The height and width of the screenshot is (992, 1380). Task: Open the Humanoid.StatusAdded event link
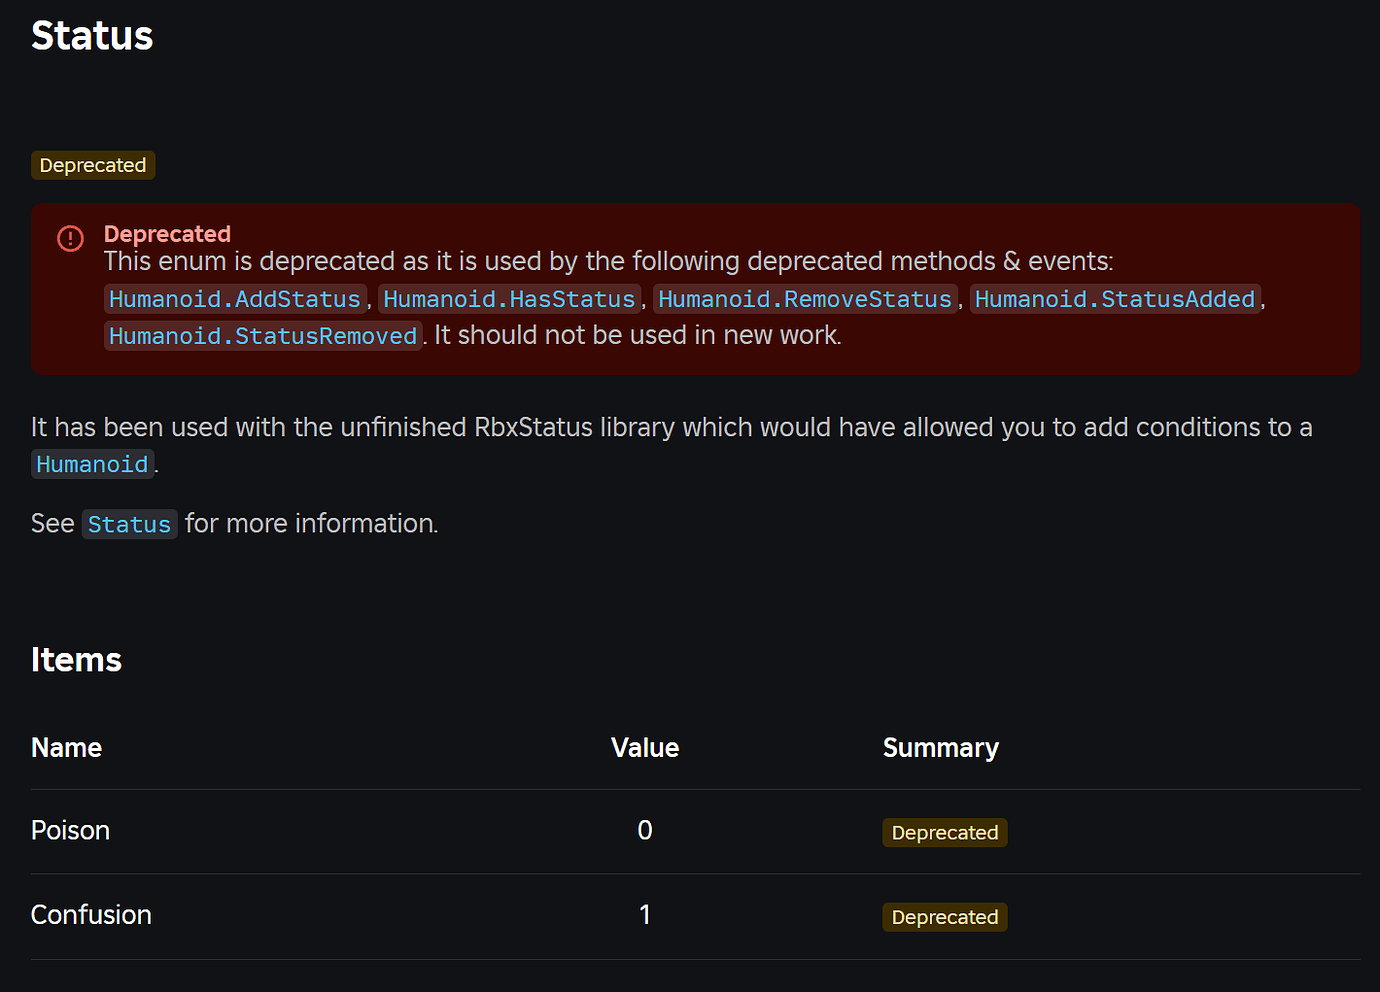(x=1115, y=299)
